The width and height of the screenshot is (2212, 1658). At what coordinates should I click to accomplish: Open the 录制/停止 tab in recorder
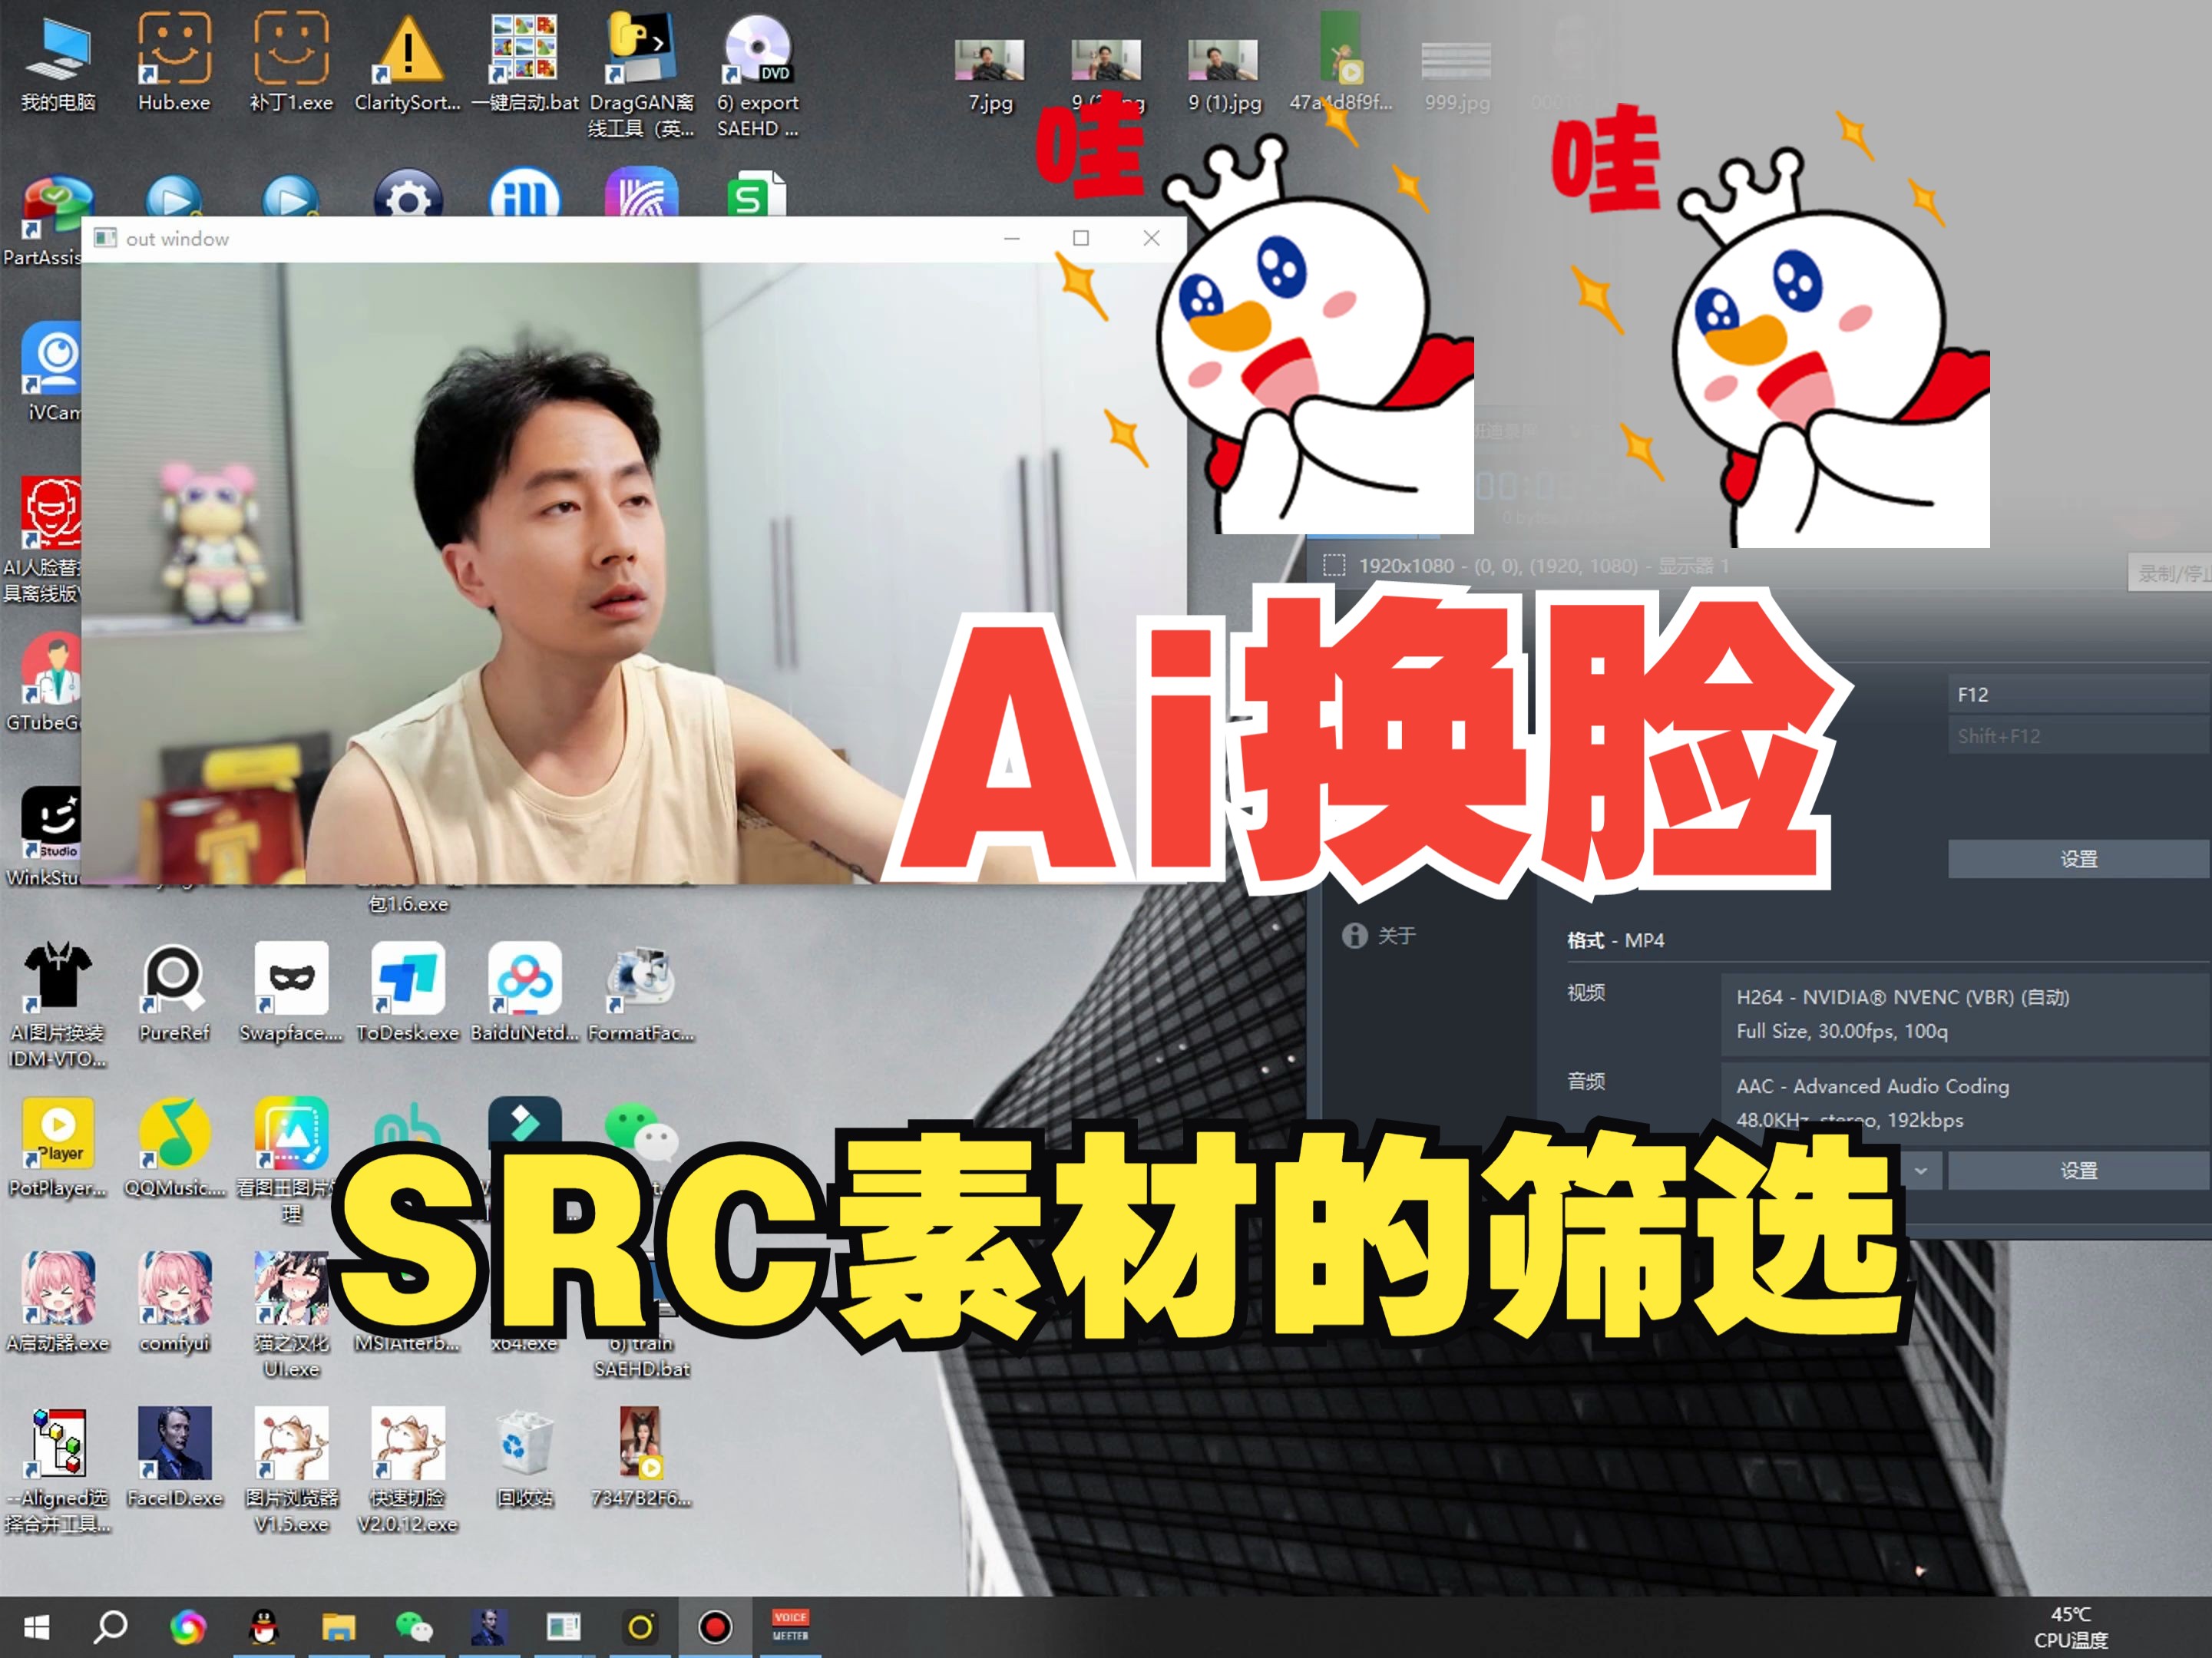tap(2170, 573)
